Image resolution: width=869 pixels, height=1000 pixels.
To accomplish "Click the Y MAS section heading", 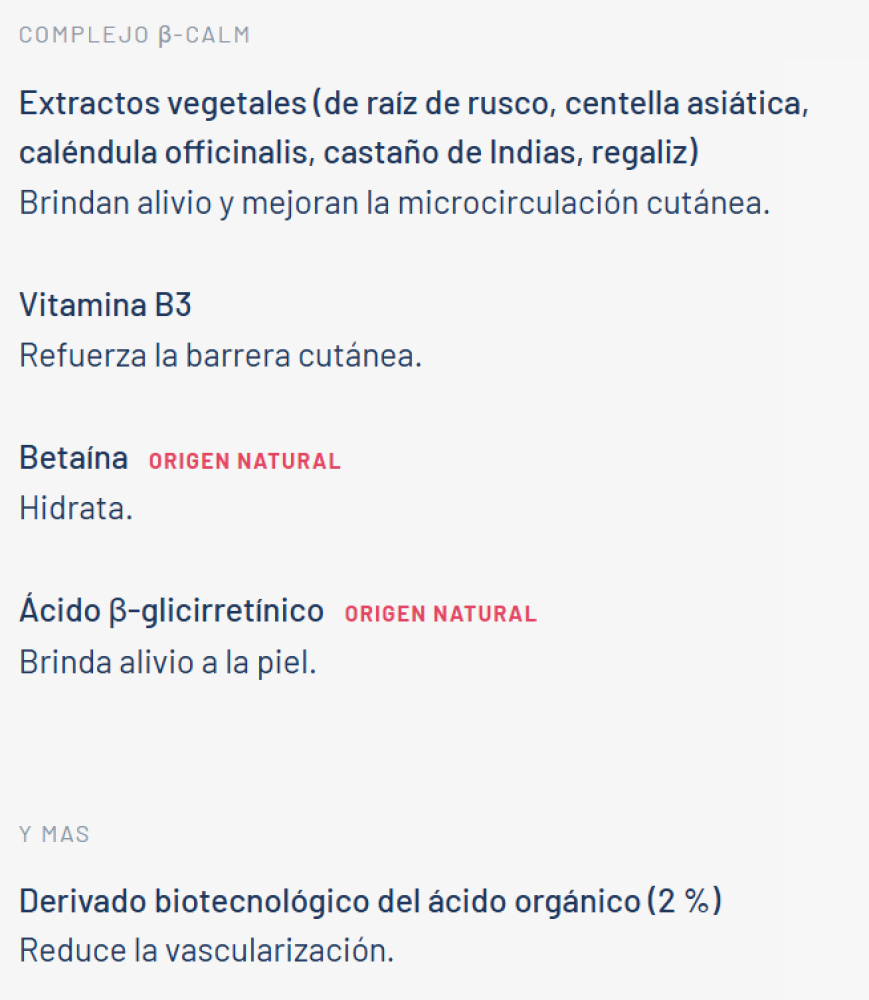I will (54, 834).
